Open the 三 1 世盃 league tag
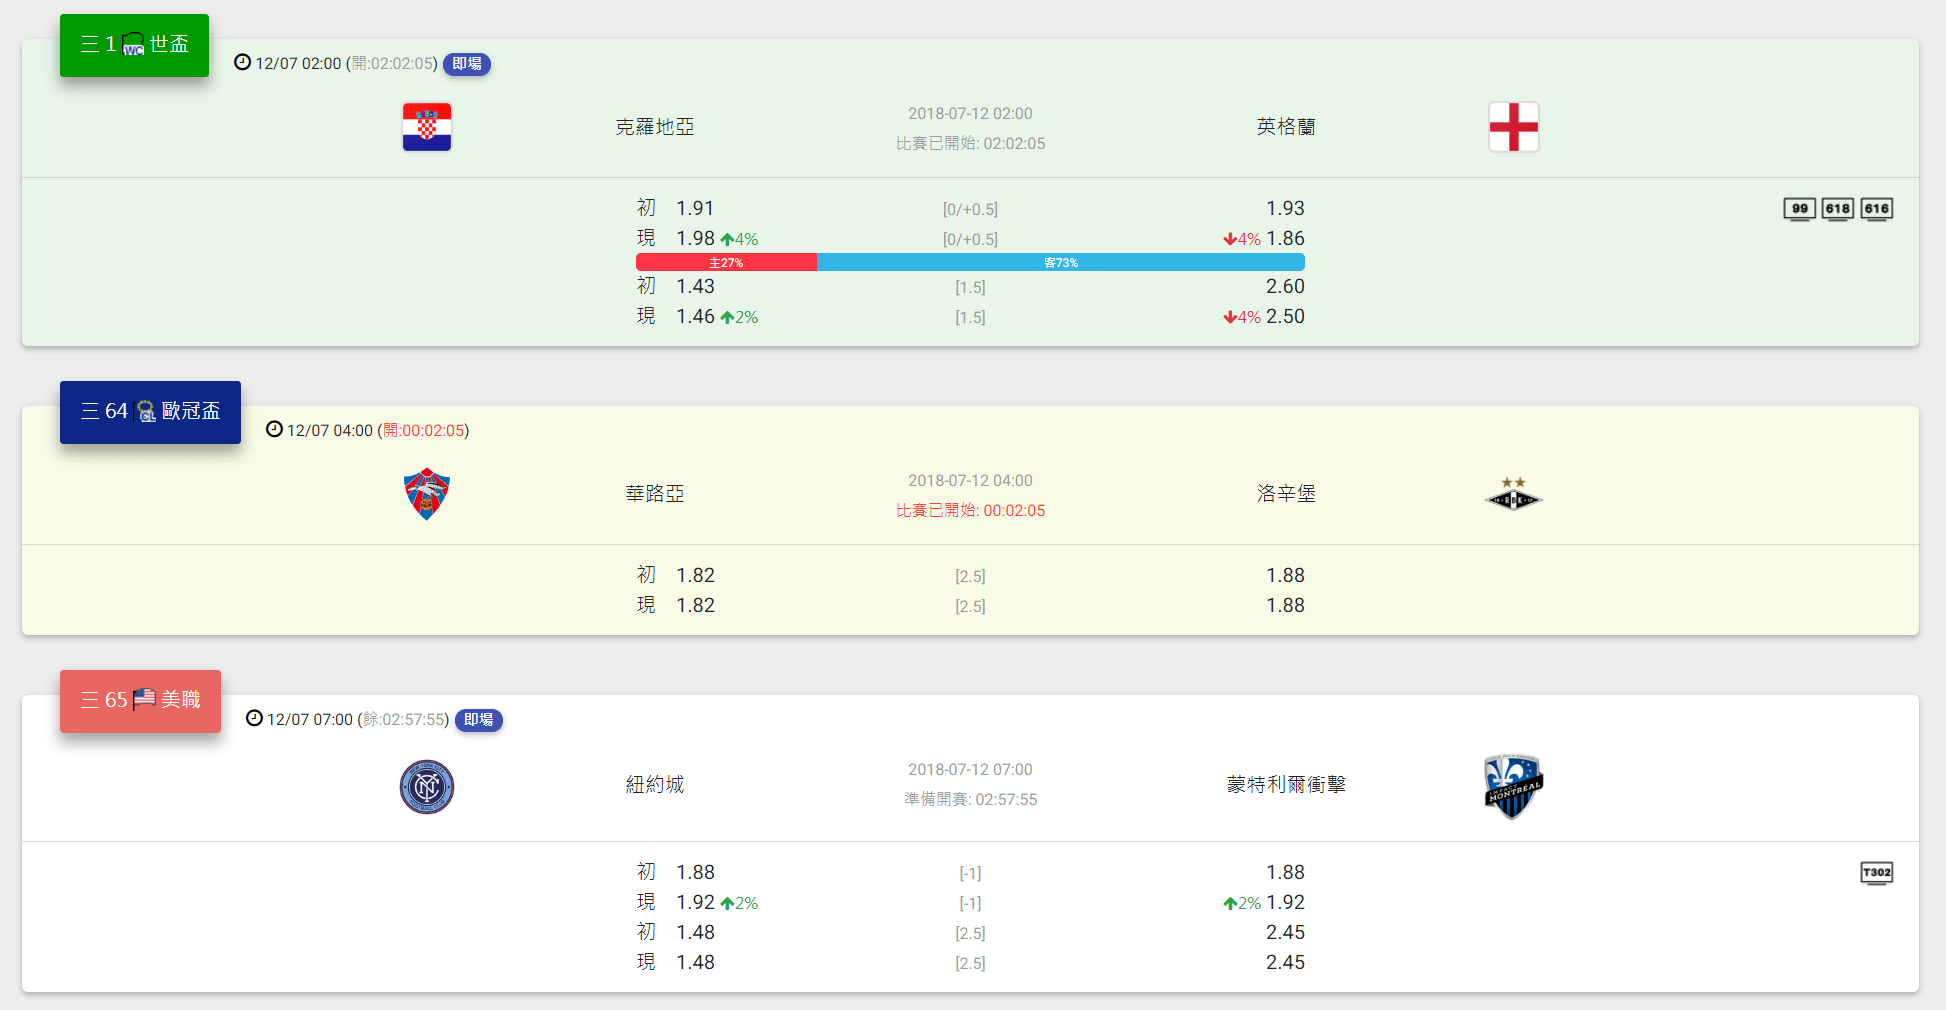Screen dimensions: 1946x1010 point(134,45)
